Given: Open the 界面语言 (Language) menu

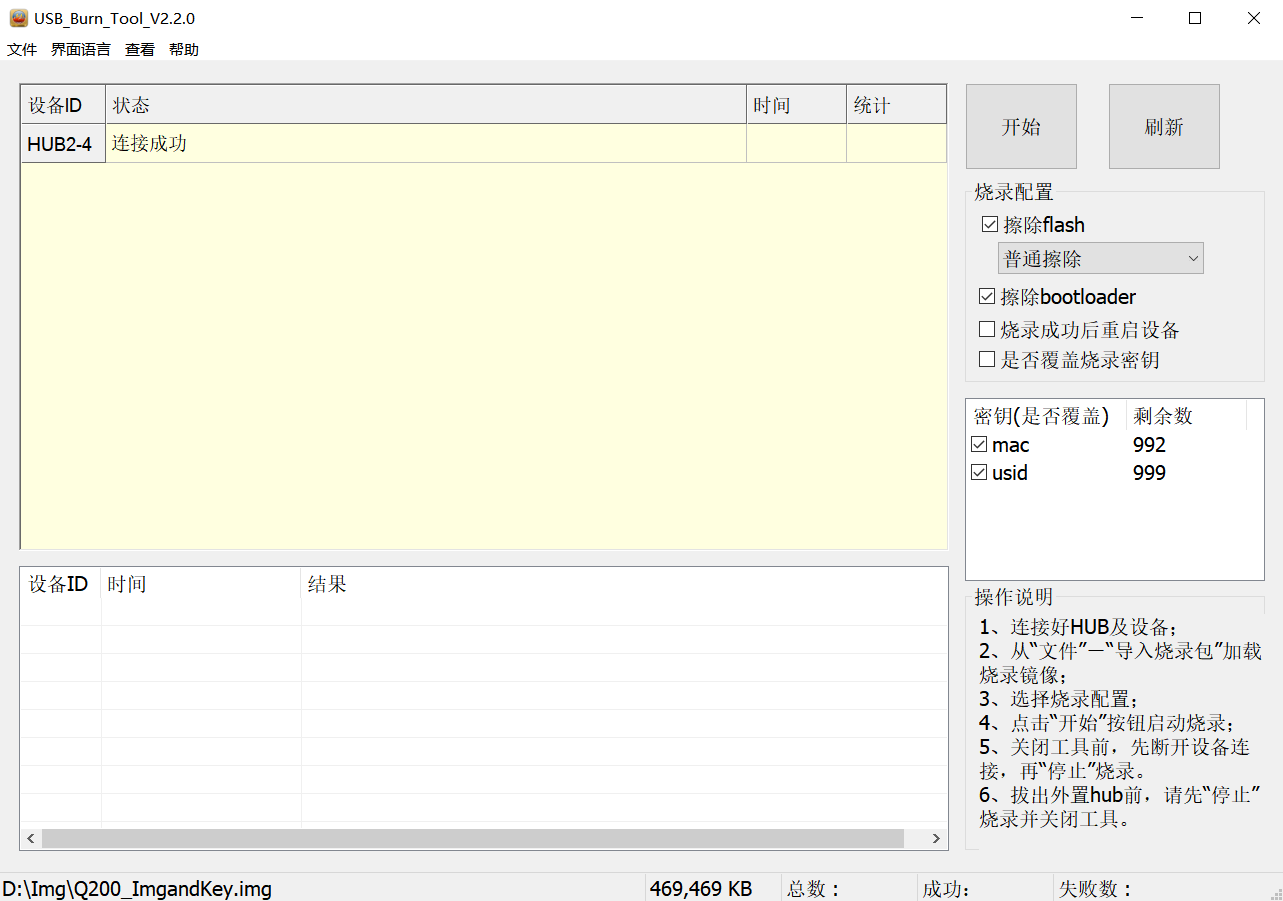Looking at the screenshot, I should 80,48.
